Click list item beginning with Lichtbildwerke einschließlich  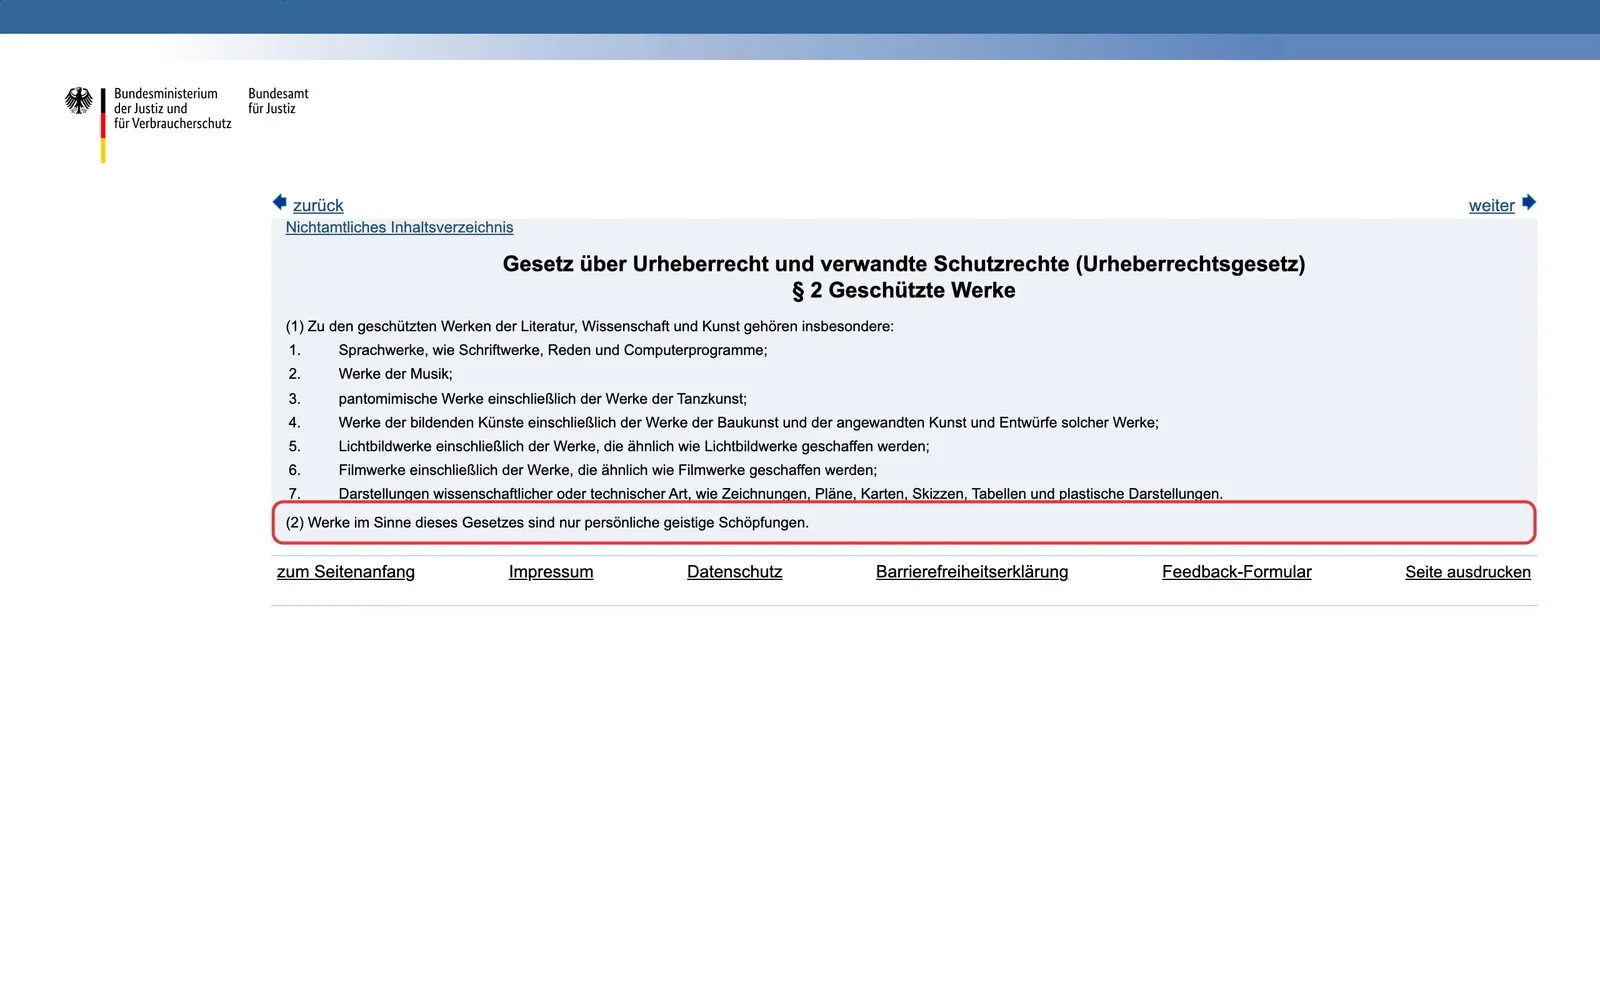[x=634, y=446]
